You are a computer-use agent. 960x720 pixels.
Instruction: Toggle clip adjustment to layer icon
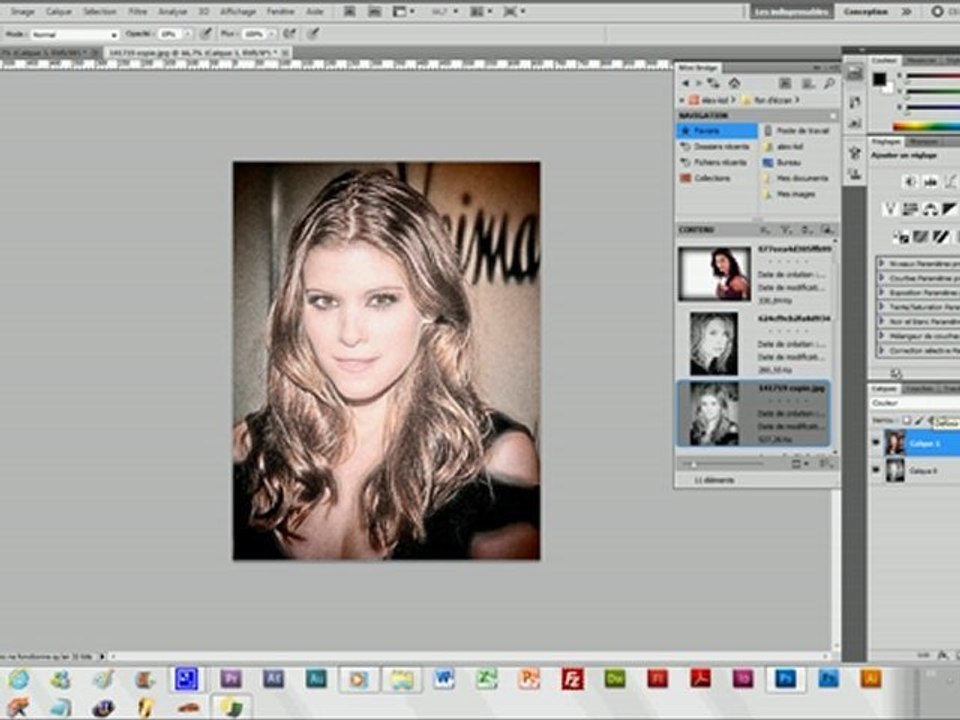896,373
